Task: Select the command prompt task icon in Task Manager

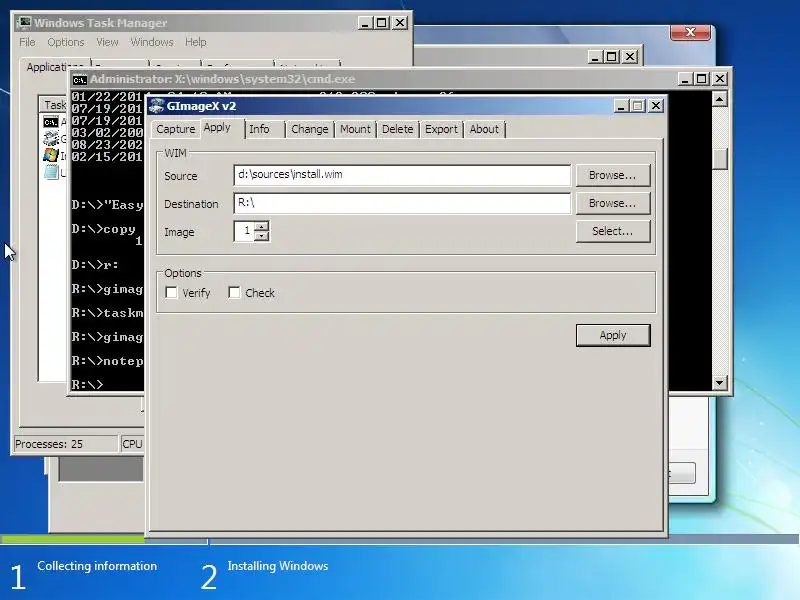Action: click(51, 122)
